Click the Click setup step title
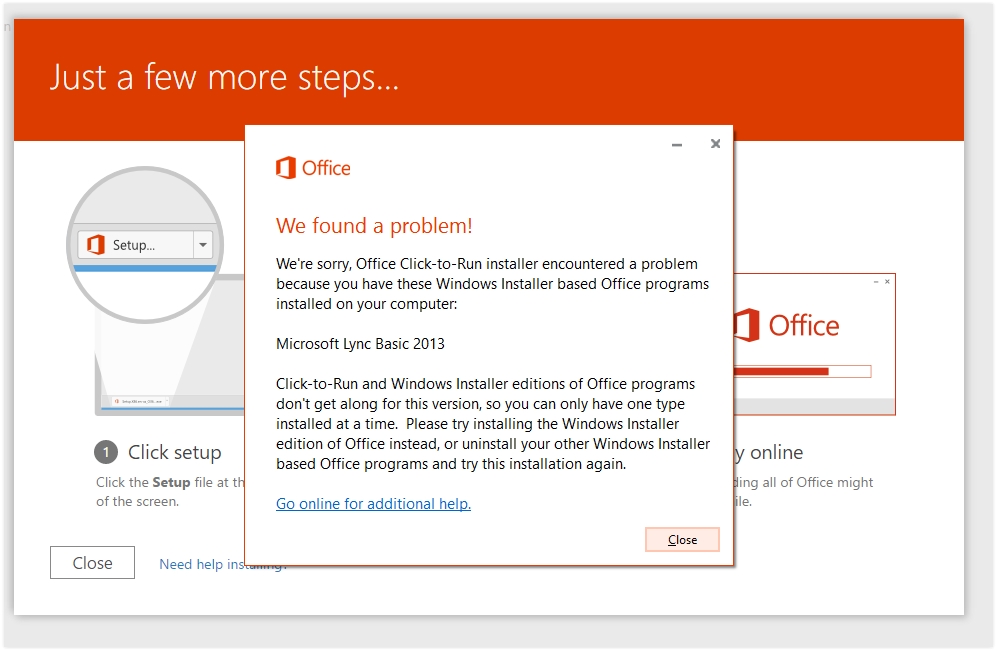The image size is (996, 650). click(175, 452)
